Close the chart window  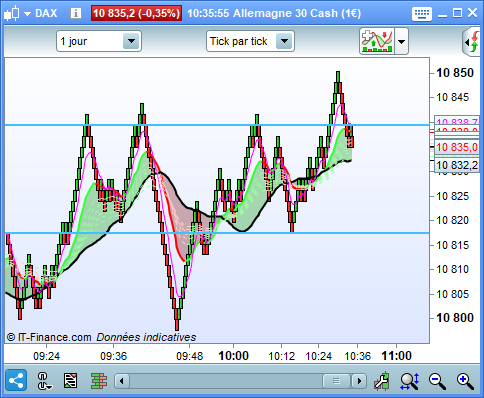coord(473,13)
